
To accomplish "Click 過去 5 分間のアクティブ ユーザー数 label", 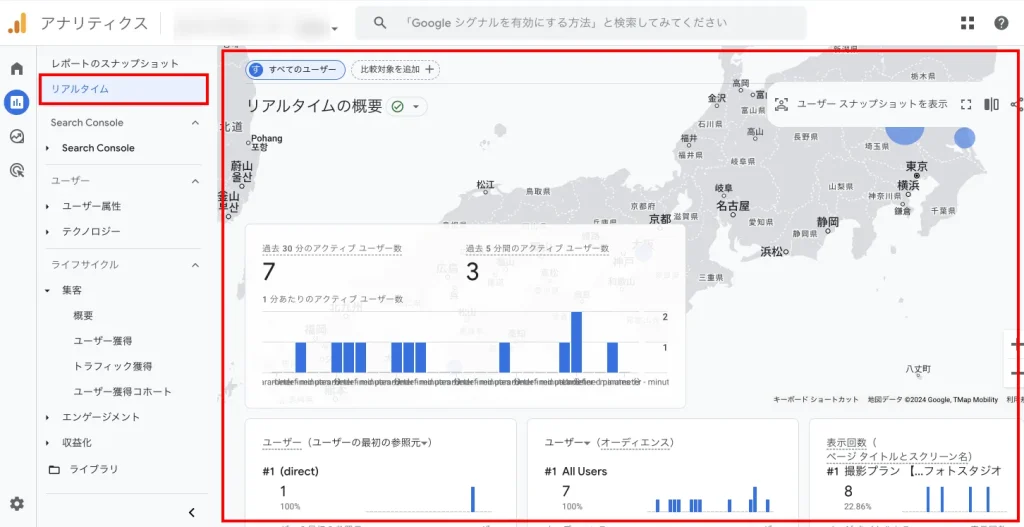I will [x=537, y=249].
